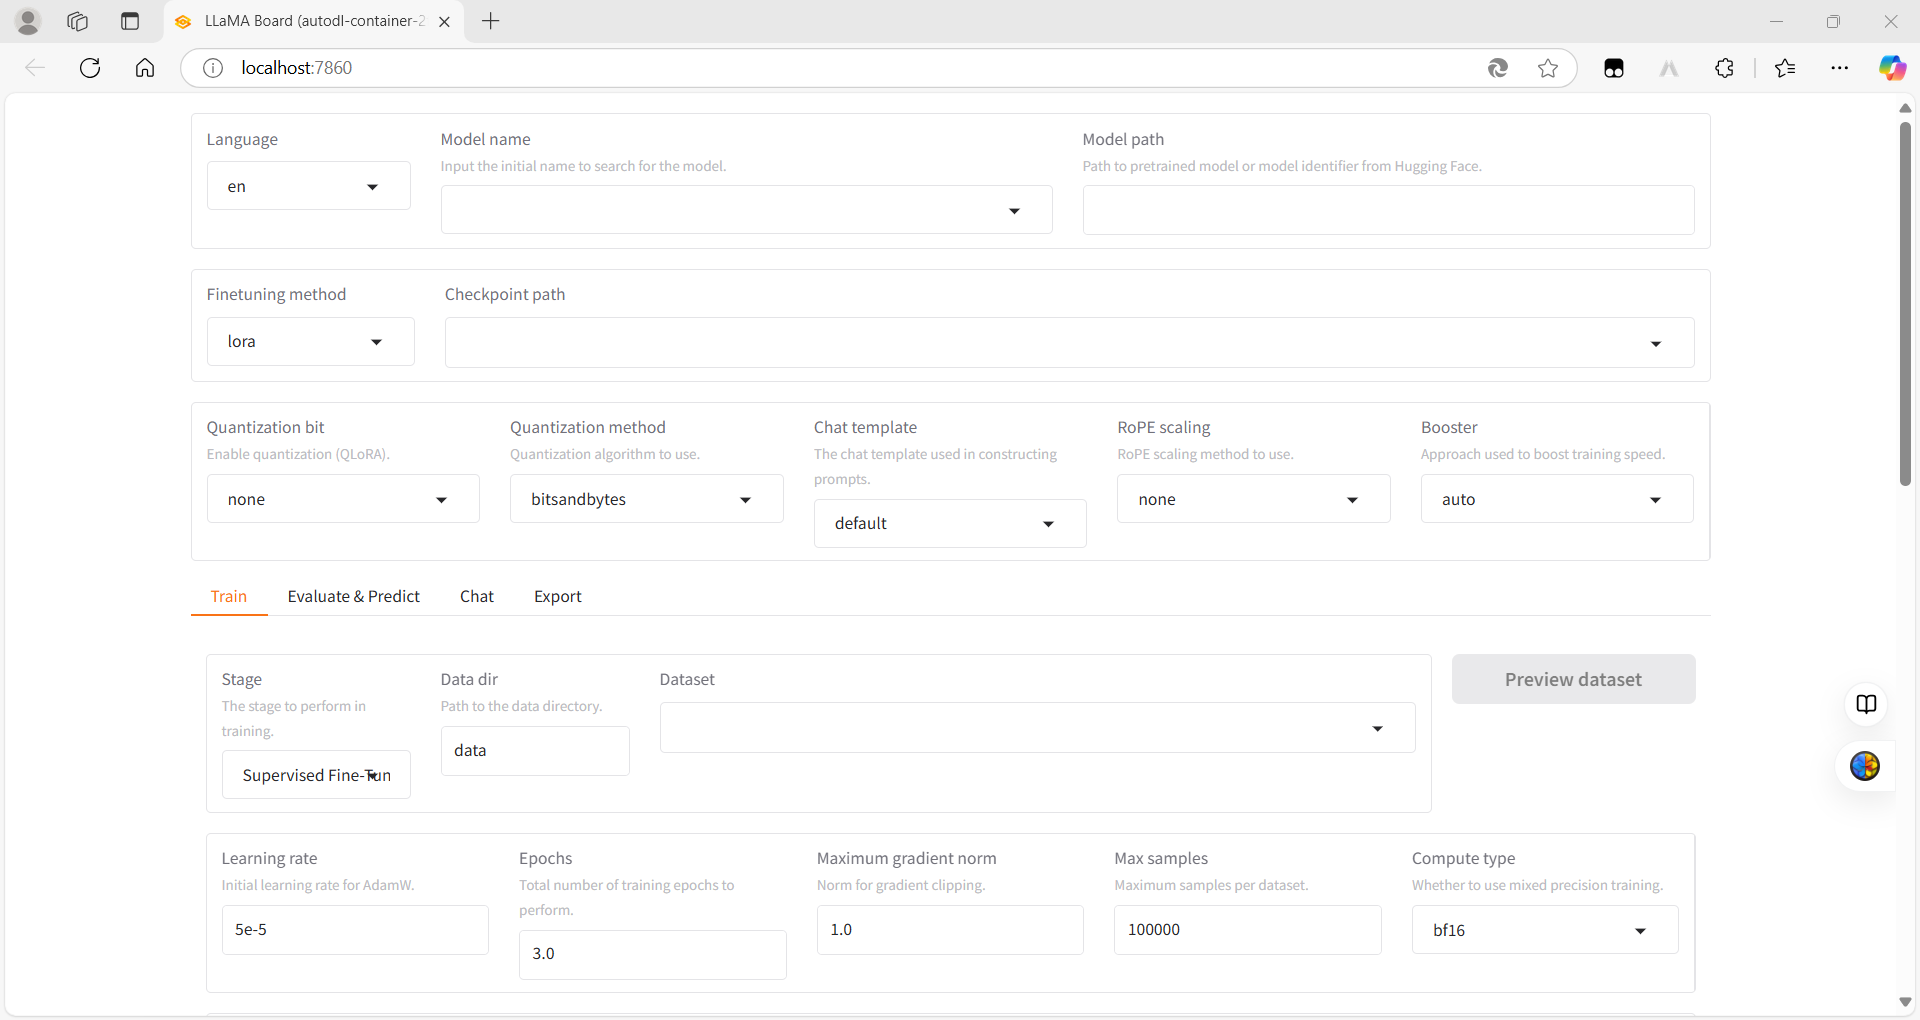Open the browser extensions puzzle icon

[x=1724, y=68]
